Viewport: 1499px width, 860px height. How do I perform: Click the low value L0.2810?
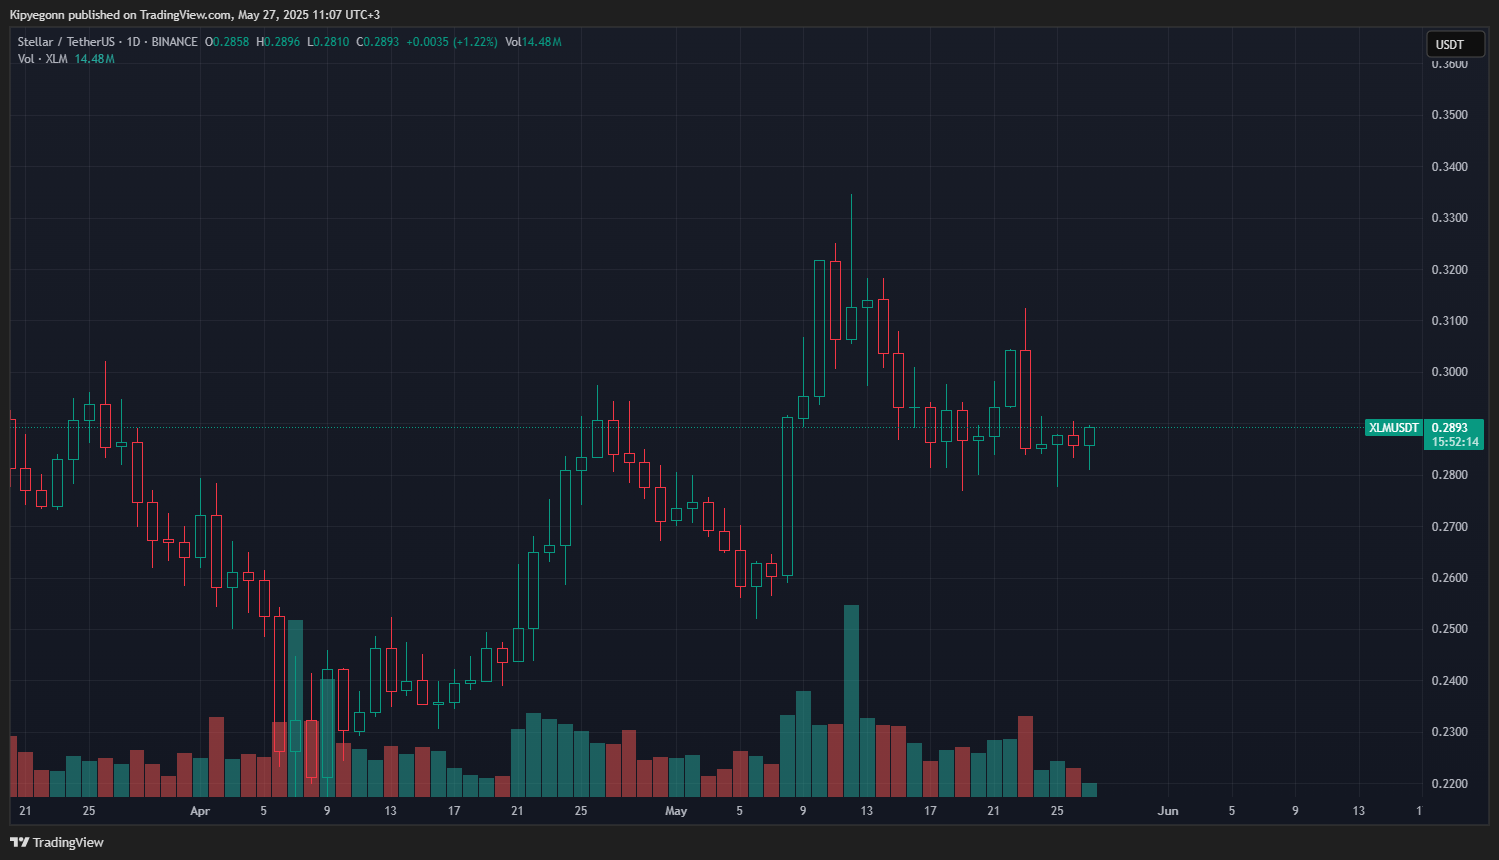coord(328,42)
